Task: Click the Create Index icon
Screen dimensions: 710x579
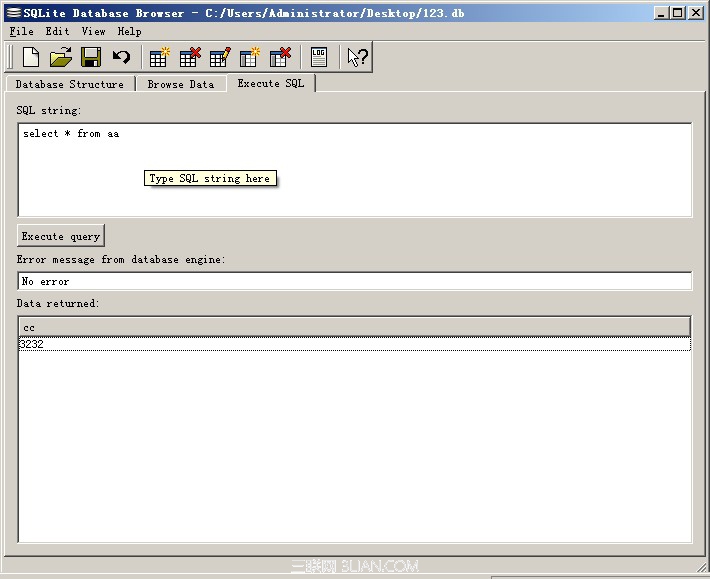Action: [x=249, y=57]
